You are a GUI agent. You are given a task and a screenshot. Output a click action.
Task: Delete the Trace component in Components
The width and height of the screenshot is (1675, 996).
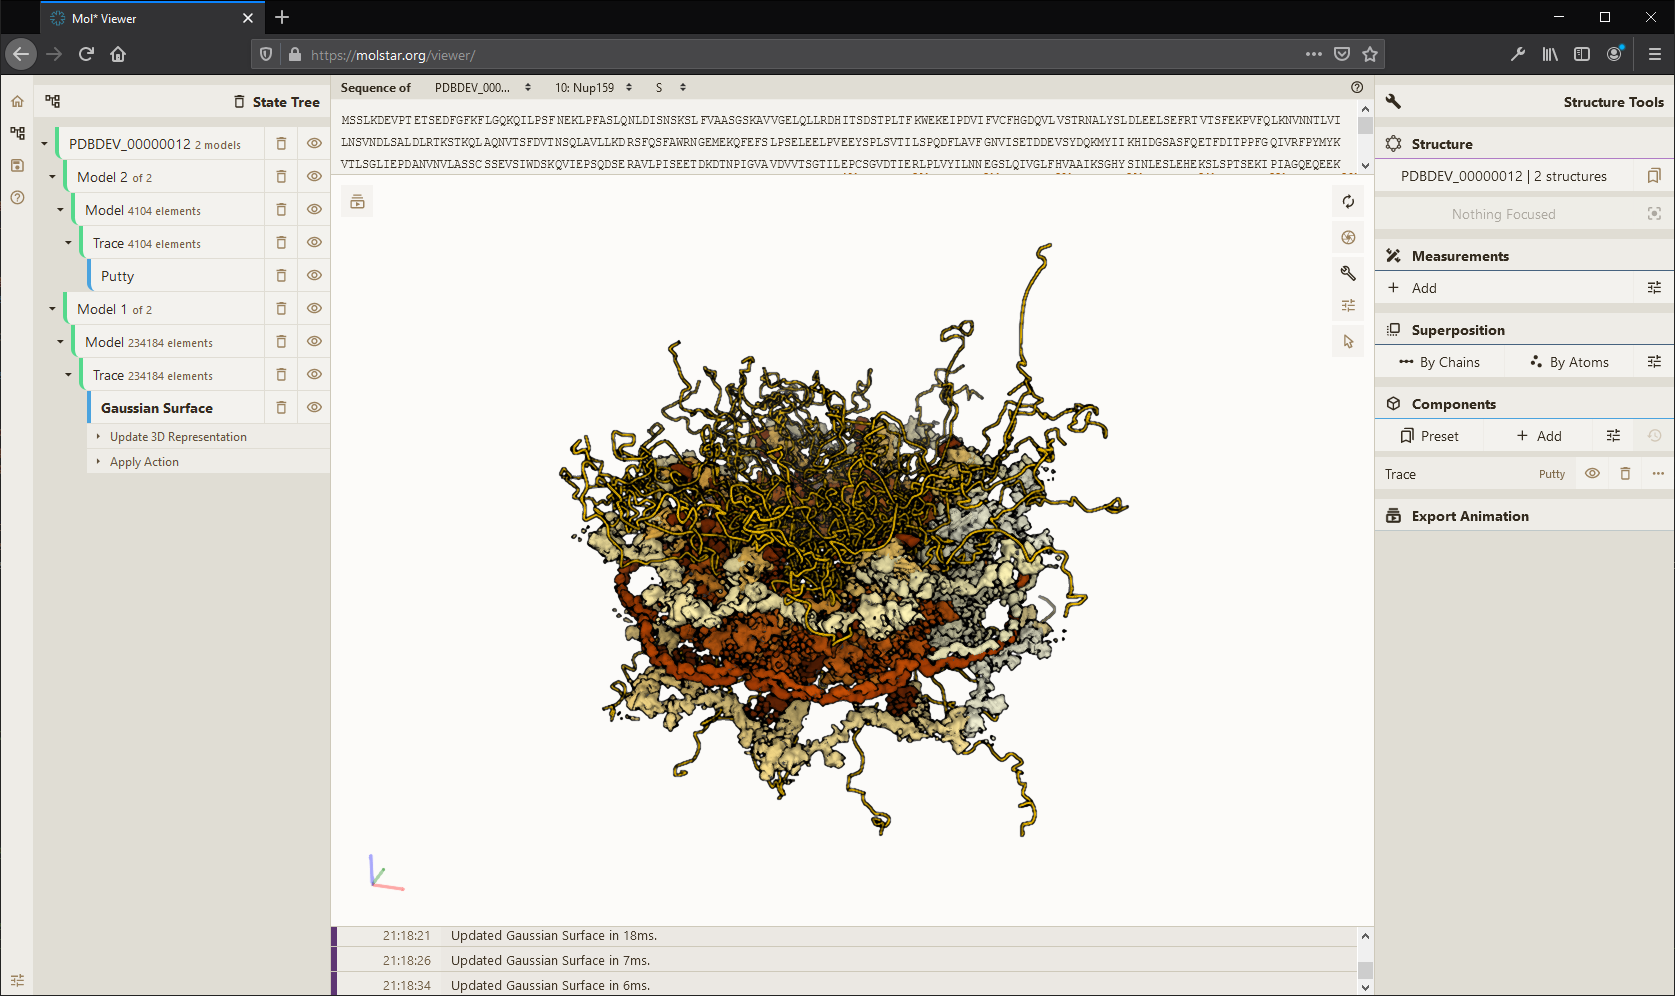coord(1625,474)
